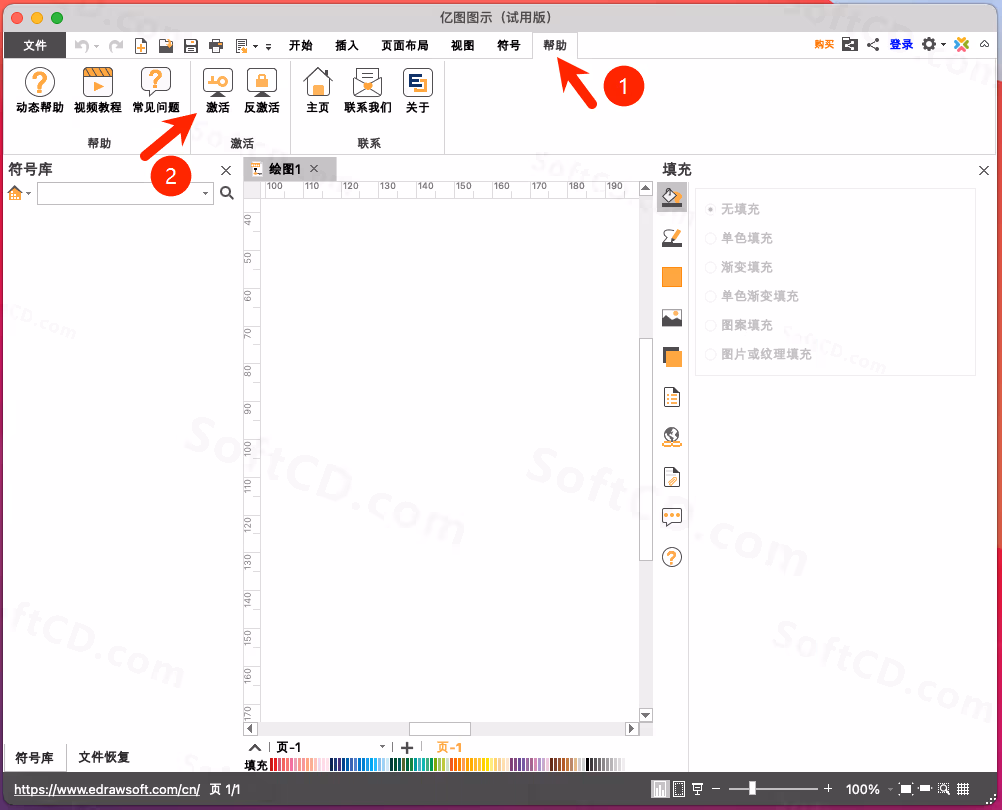Select 图案填充 pattern fill option
1002x810 pixels.
(x=739, y=325)
